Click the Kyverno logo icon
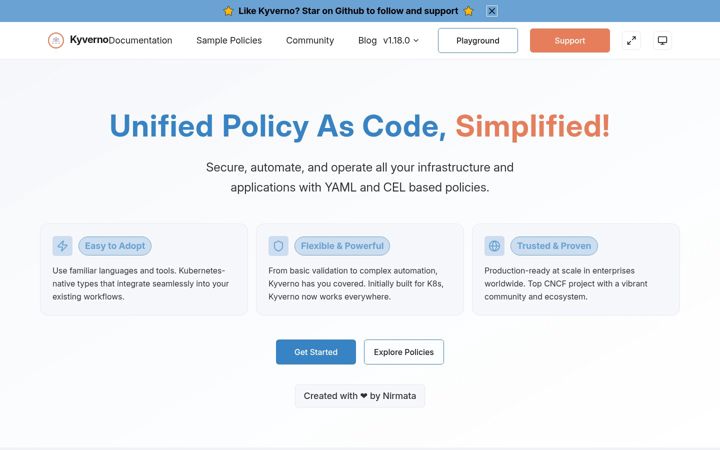 point(56,40)
